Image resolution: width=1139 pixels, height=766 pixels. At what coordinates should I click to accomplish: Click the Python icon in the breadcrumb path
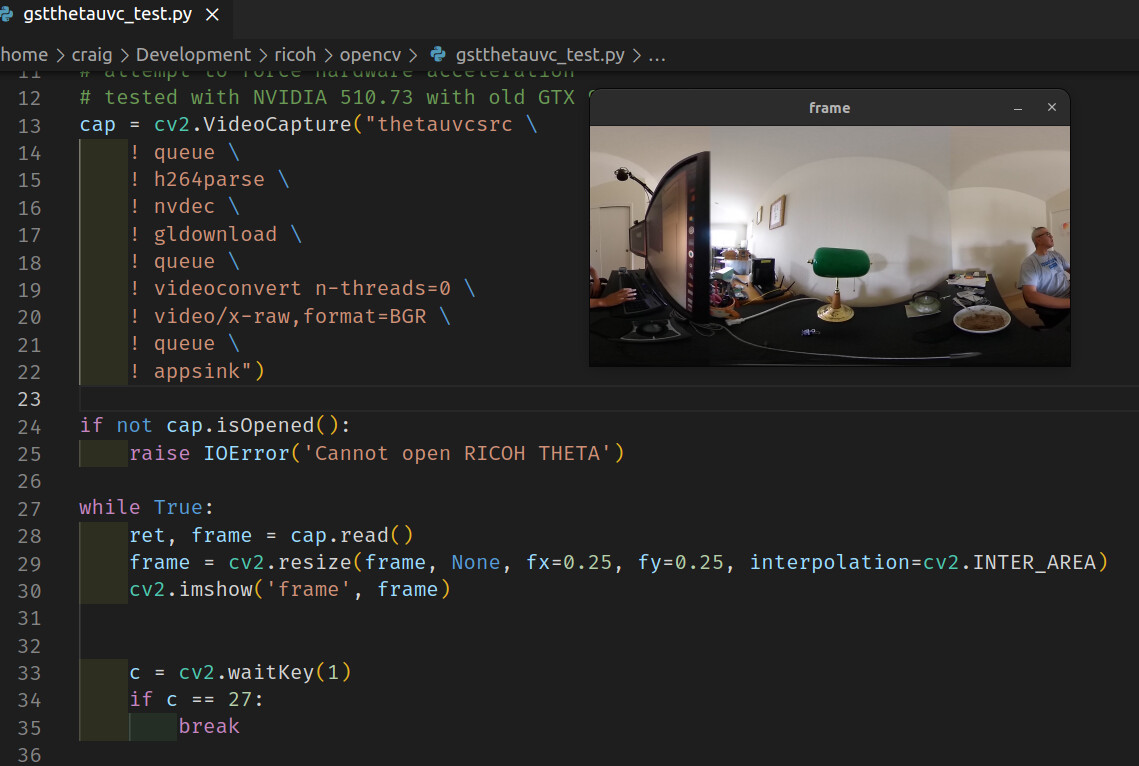pos(437,55)
